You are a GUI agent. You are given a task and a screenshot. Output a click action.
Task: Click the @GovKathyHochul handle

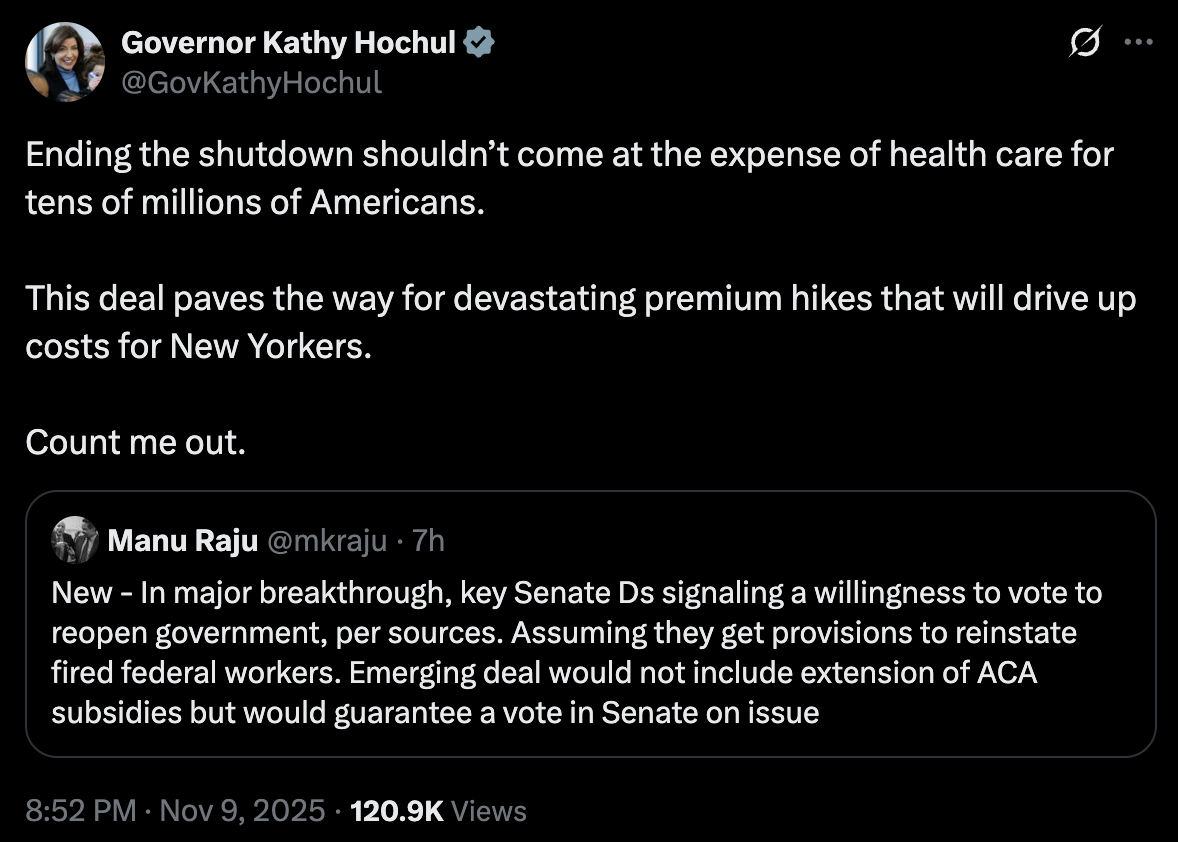click(x=251, y=81)
